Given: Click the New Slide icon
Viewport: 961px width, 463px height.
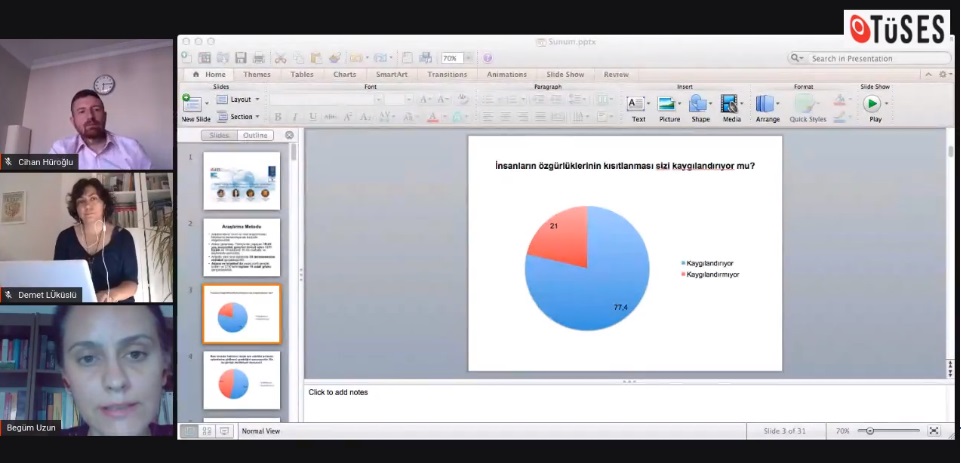Looking at the screenshot, I should (193, 103).
